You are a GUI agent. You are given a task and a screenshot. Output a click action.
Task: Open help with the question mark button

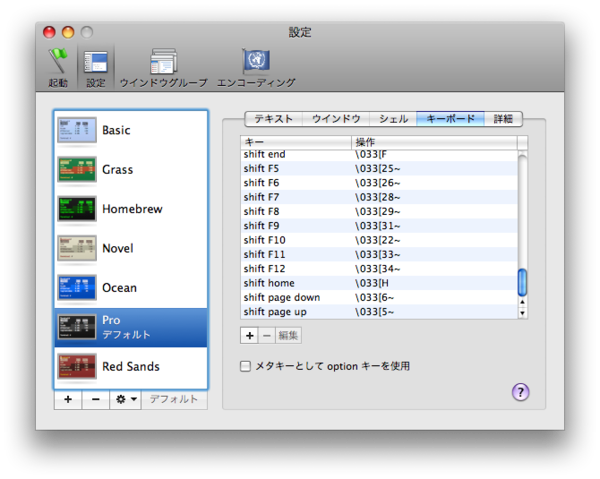(520, 392)
